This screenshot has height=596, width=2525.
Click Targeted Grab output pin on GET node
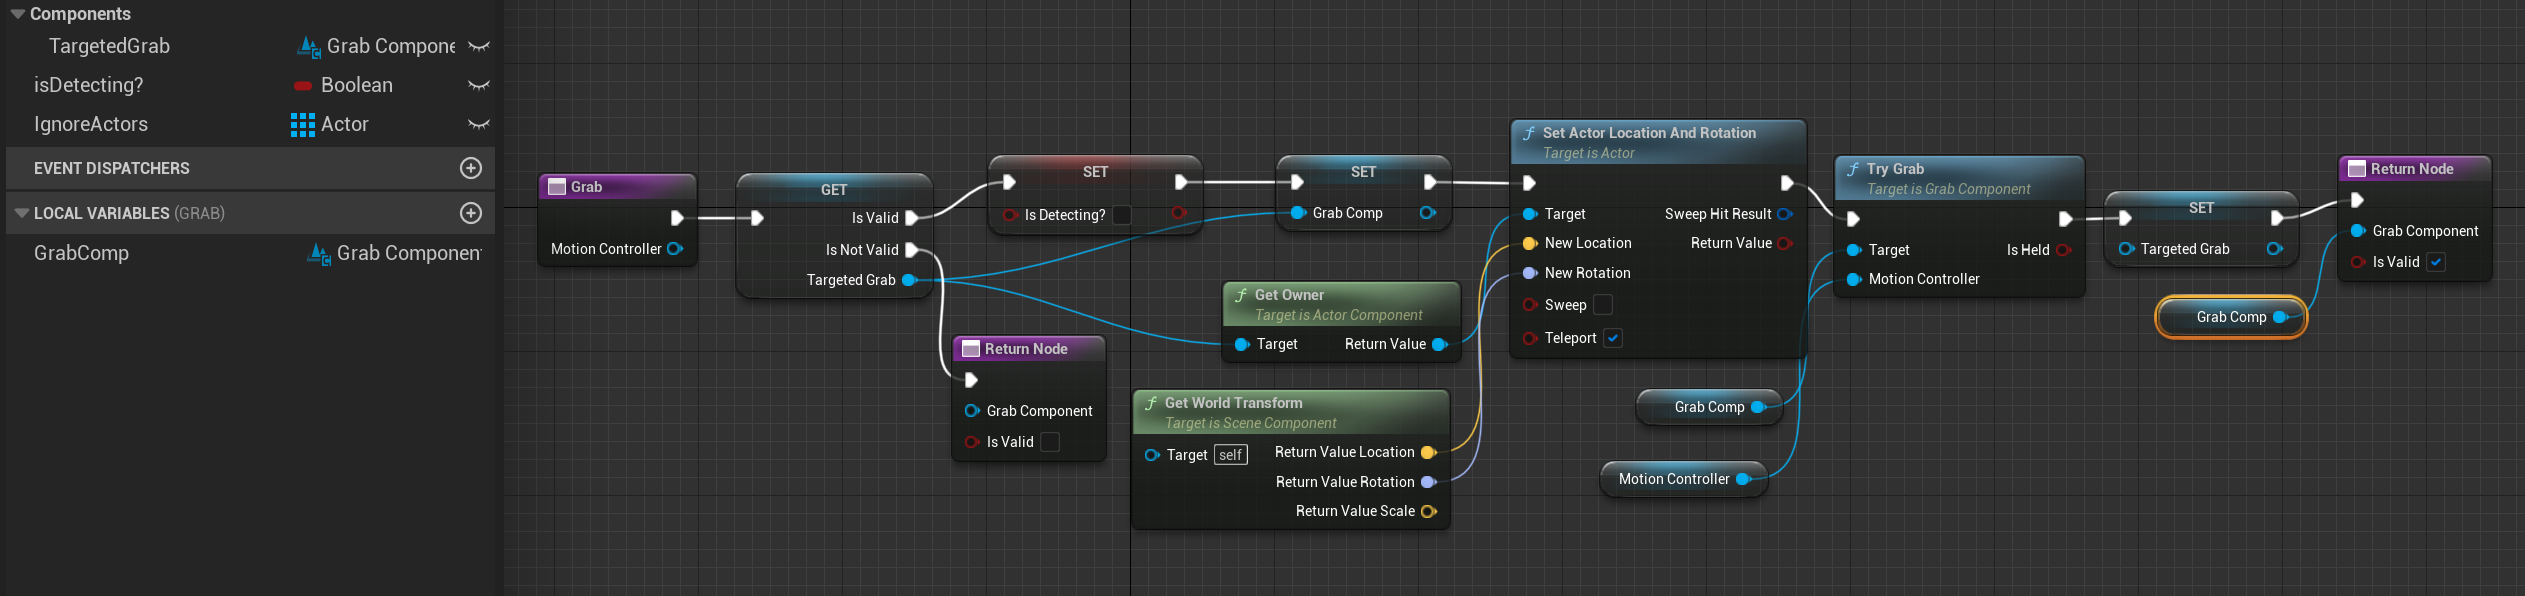(909, 280)
